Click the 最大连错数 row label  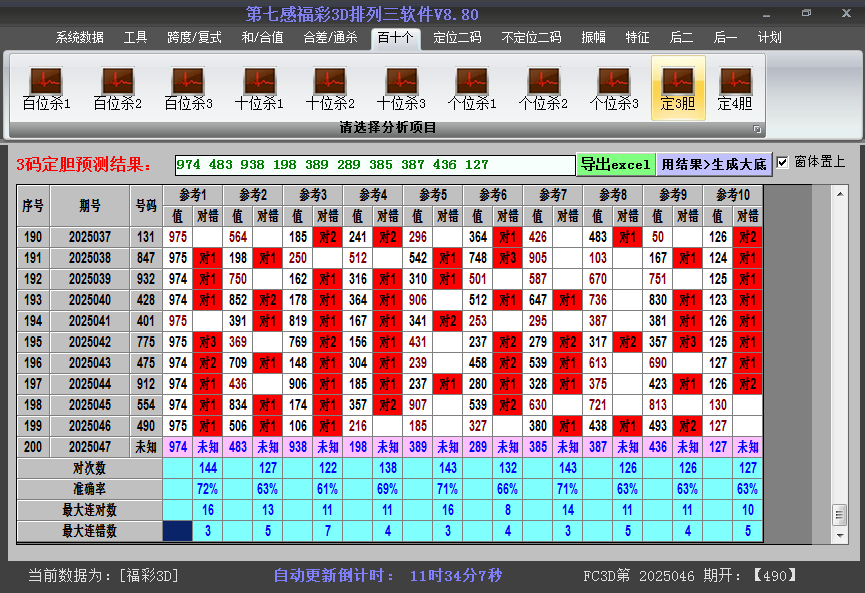point(89,531)
